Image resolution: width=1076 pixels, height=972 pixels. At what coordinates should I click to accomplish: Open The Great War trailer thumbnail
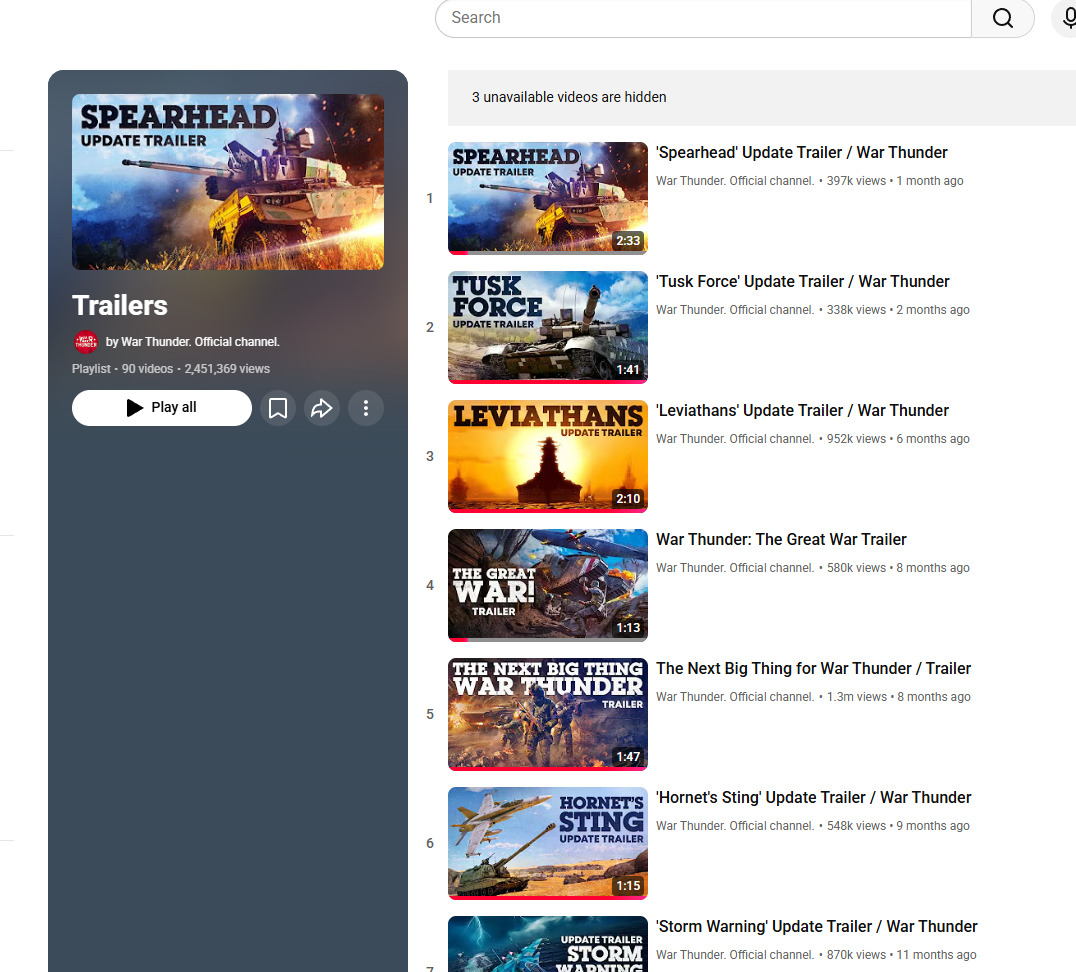pos(547,585)
